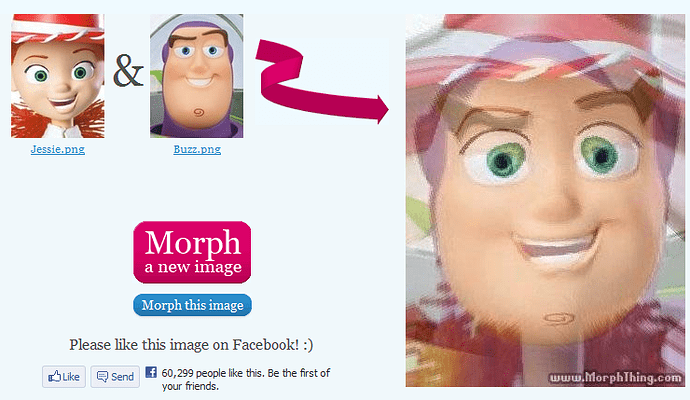Click the small Facebook logo icon
Image resolution: width=690 pixels, height=400 pixels.
151,372
